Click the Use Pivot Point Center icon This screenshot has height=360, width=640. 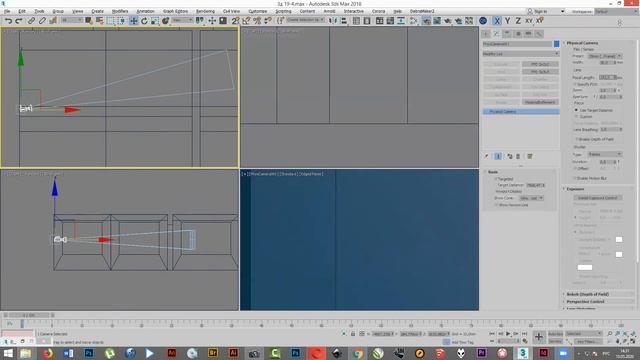200,21
